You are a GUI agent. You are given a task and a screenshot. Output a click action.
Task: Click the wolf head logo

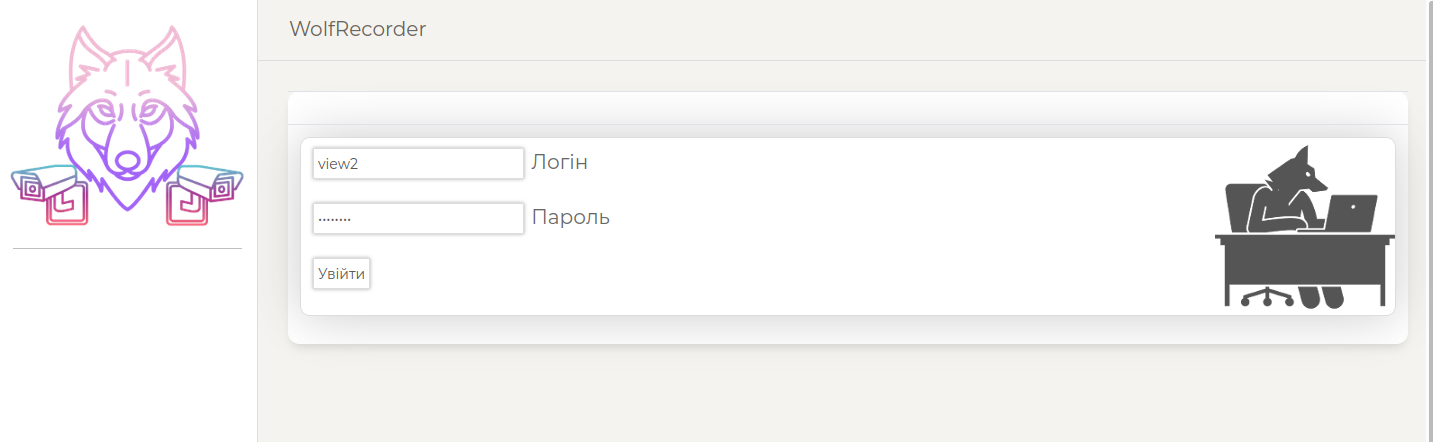(x=127, y=120)
